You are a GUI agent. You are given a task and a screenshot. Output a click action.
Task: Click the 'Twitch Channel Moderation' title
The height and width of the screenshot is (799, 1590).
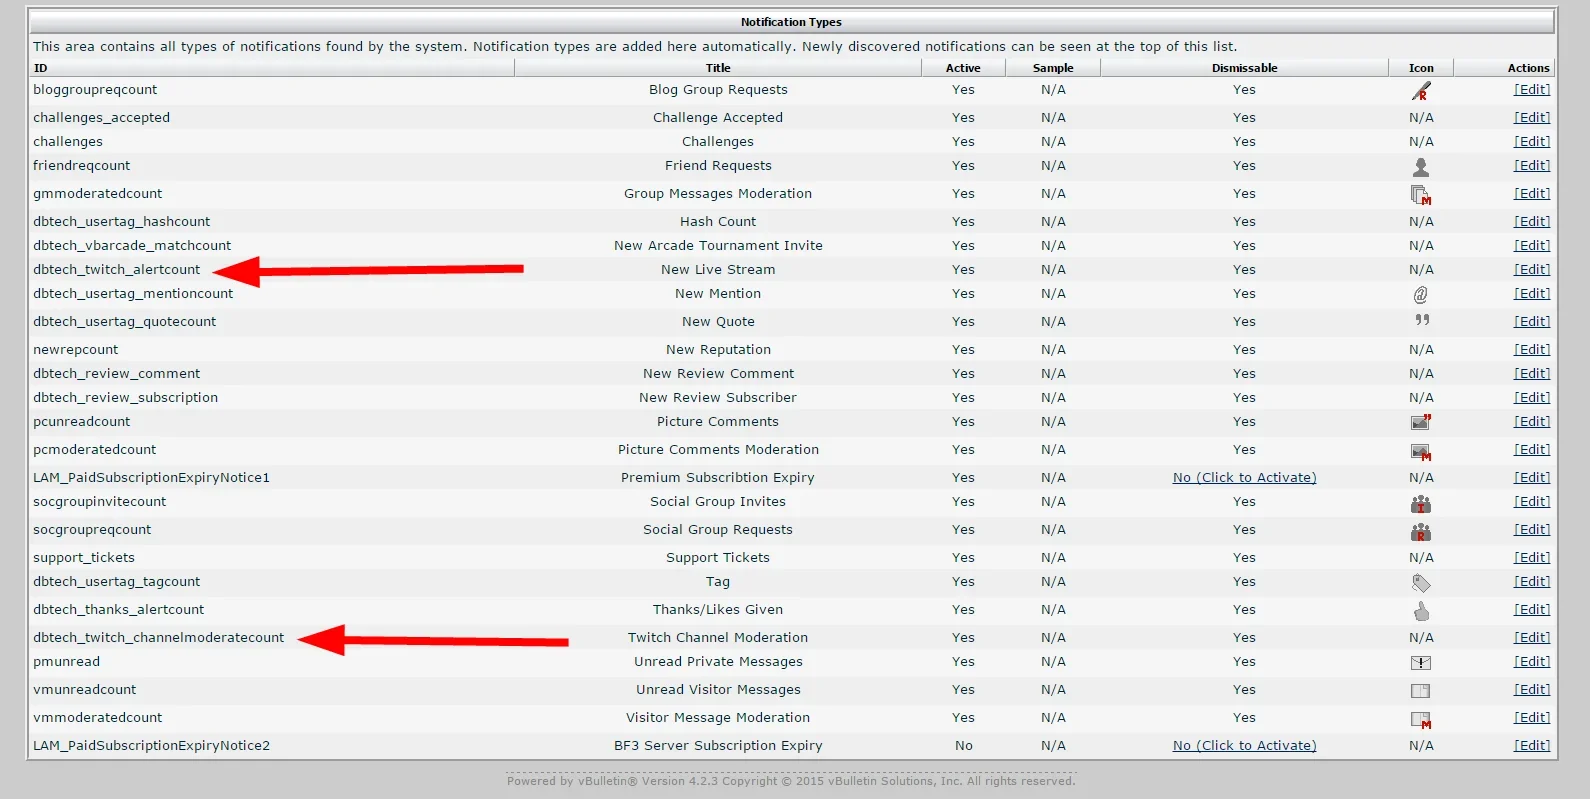(x=718, y=637)
